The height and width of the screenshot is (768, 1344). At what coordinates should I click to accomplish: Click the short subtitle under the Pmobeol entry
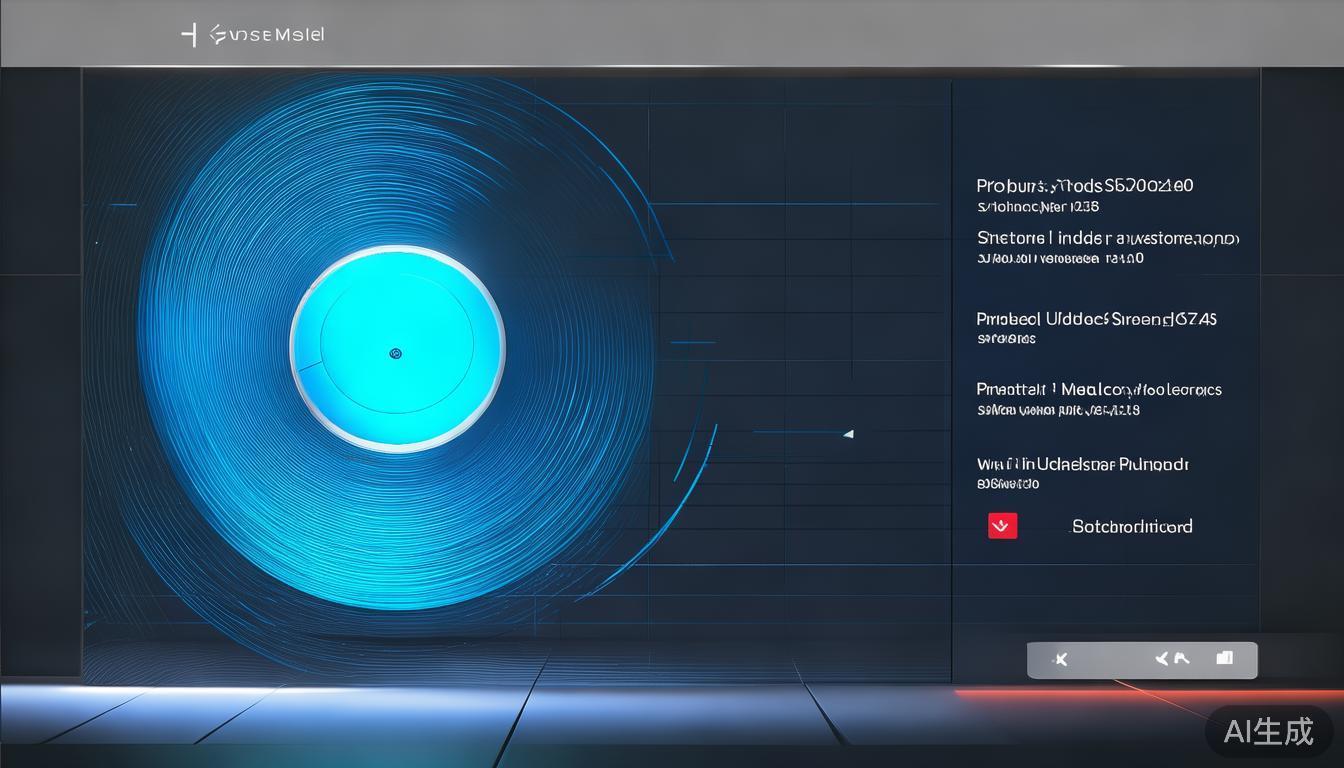(x=1006, y=339)
